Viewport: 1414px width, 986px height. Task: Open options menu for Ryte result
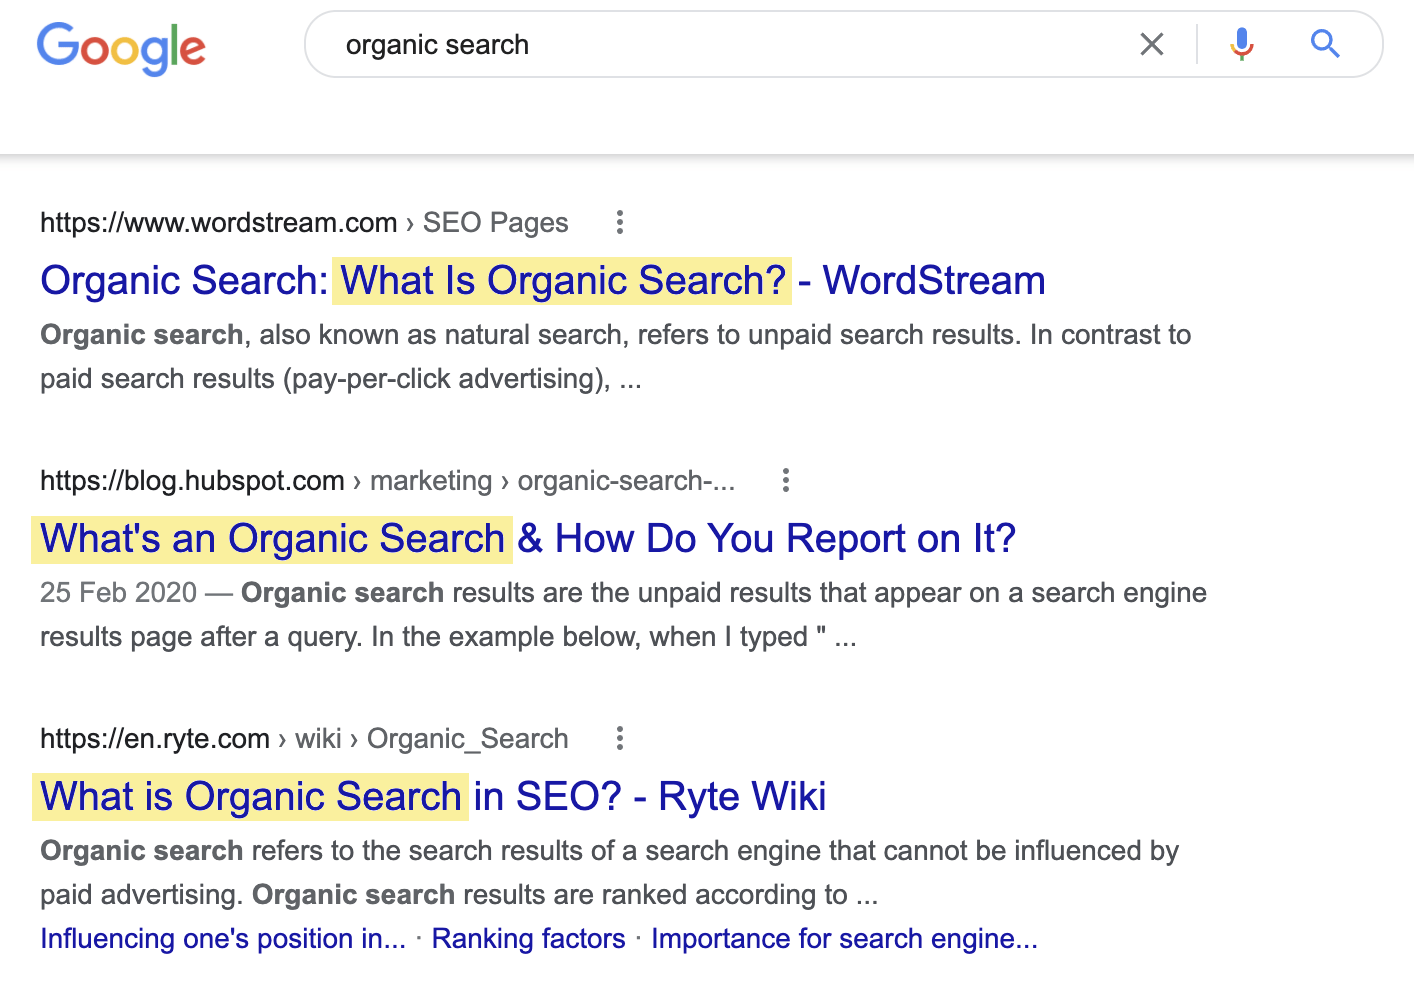620,738
